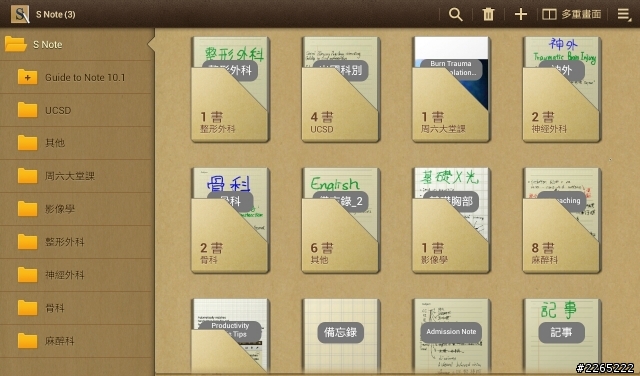The image size is (640, 376).
Task: Open the 備忘錄 note
Action: coord(341,336)
